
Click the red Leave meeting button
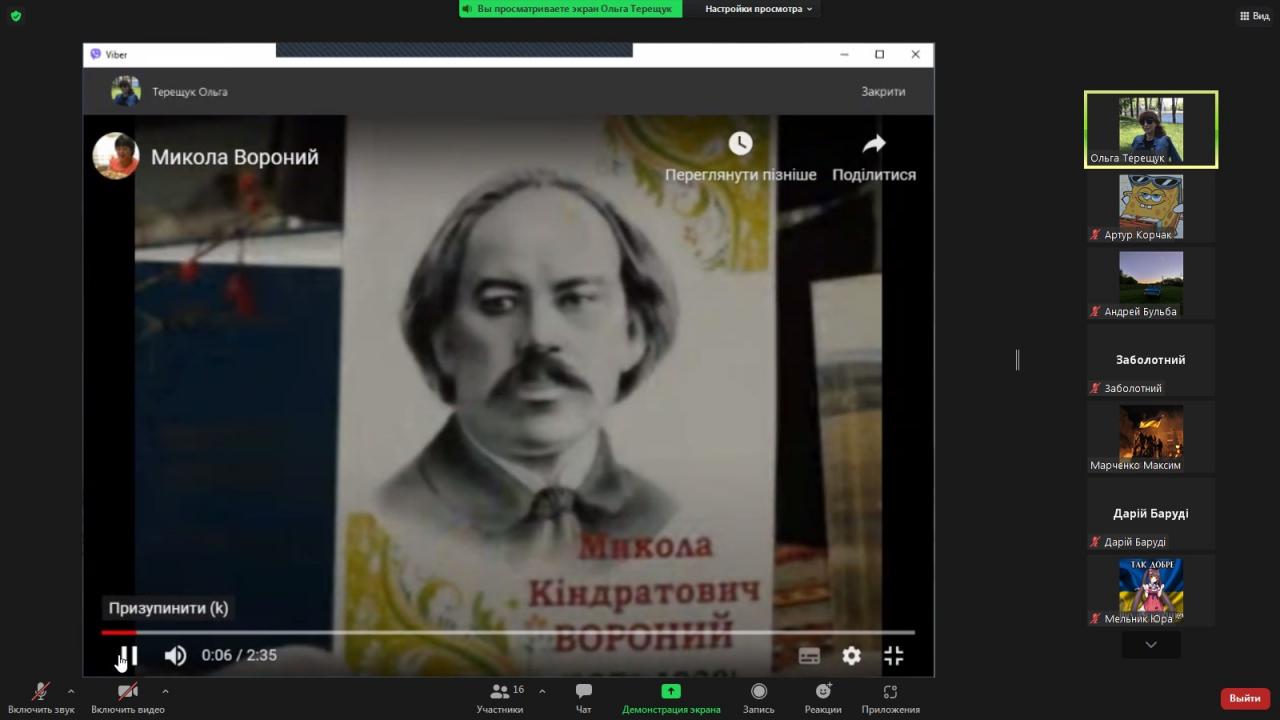[1245, 698]
